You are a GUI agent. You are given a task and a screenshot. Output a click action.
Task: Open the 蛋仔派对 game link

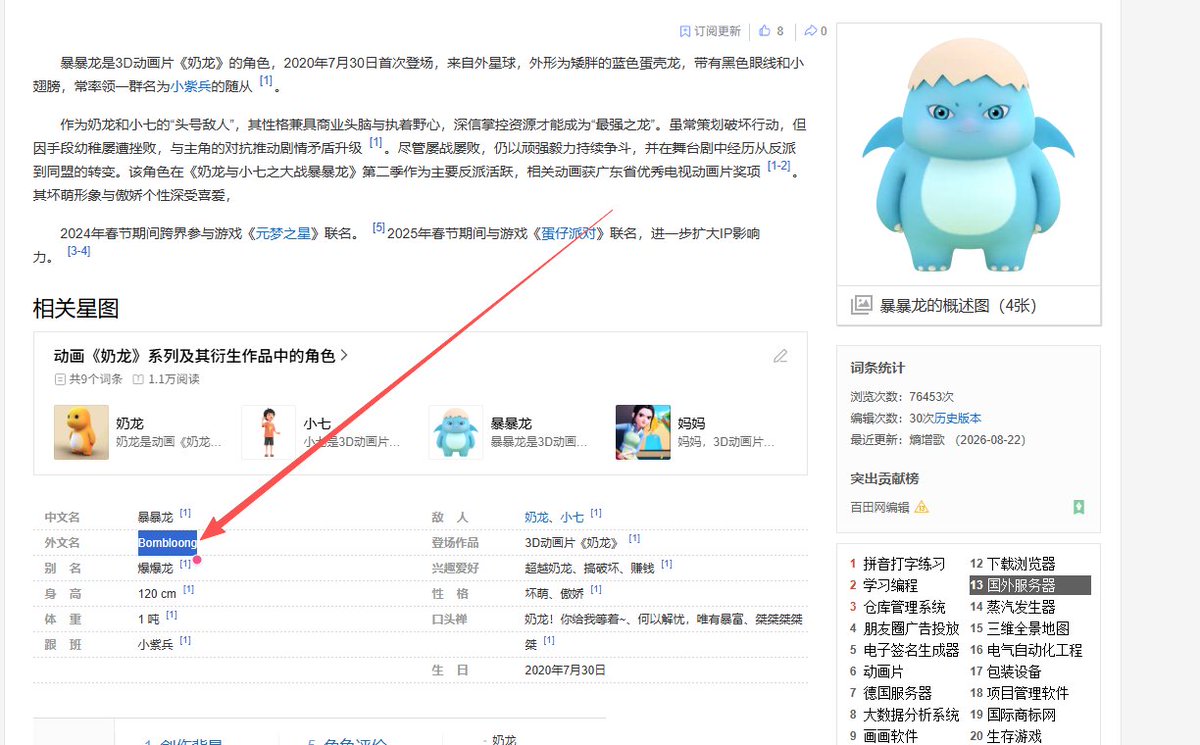tap(569, 233)
